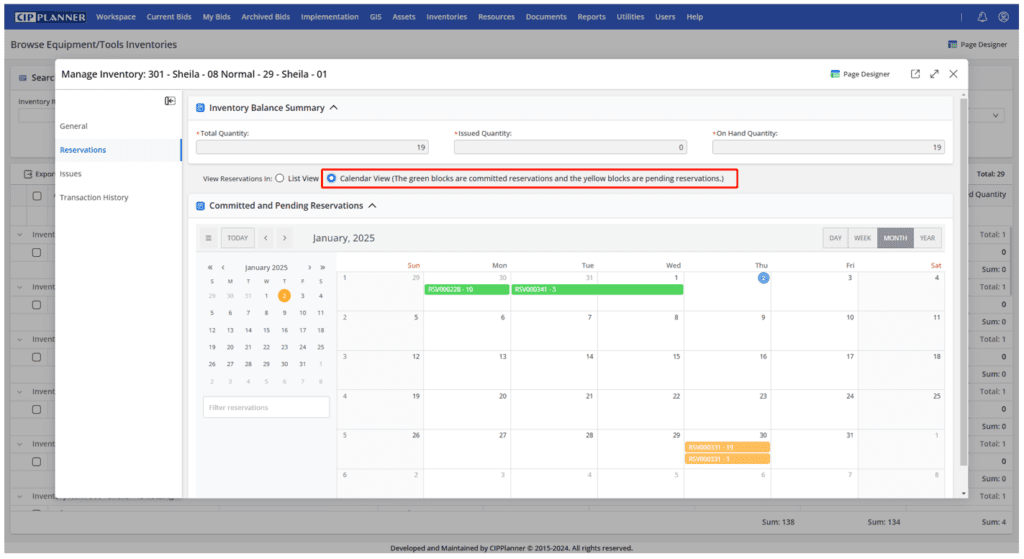Click the Filter reservations input field
Image resolution: width=1024 pixels, height=559 pixels.
(266, 407)
